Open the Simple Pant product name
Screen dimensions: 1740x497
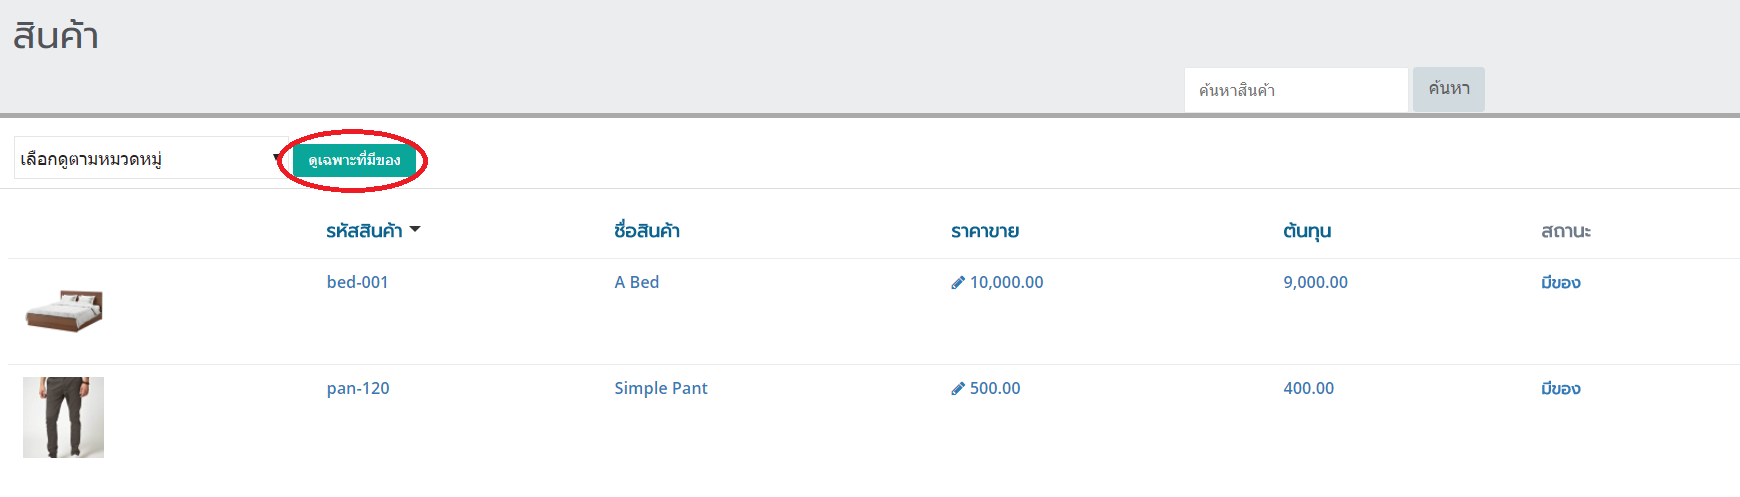pyautogui.click(x=661, y=388)
